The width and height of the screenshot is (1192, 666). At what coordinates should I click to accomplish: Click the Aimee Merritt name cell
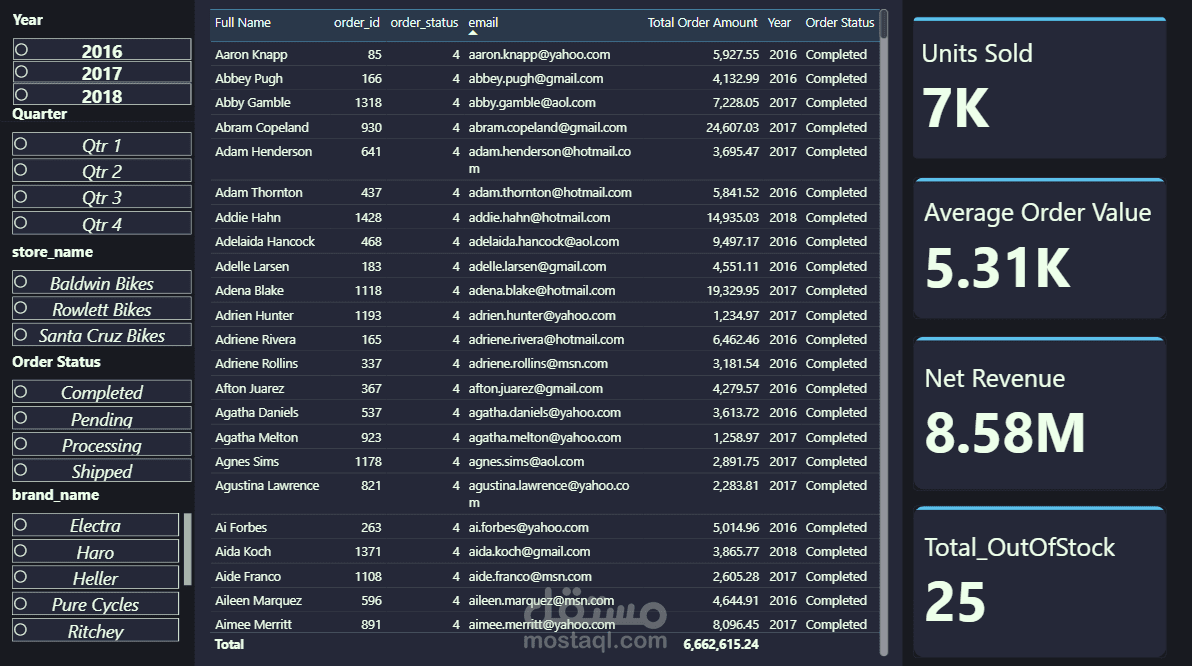click(253, 624)
